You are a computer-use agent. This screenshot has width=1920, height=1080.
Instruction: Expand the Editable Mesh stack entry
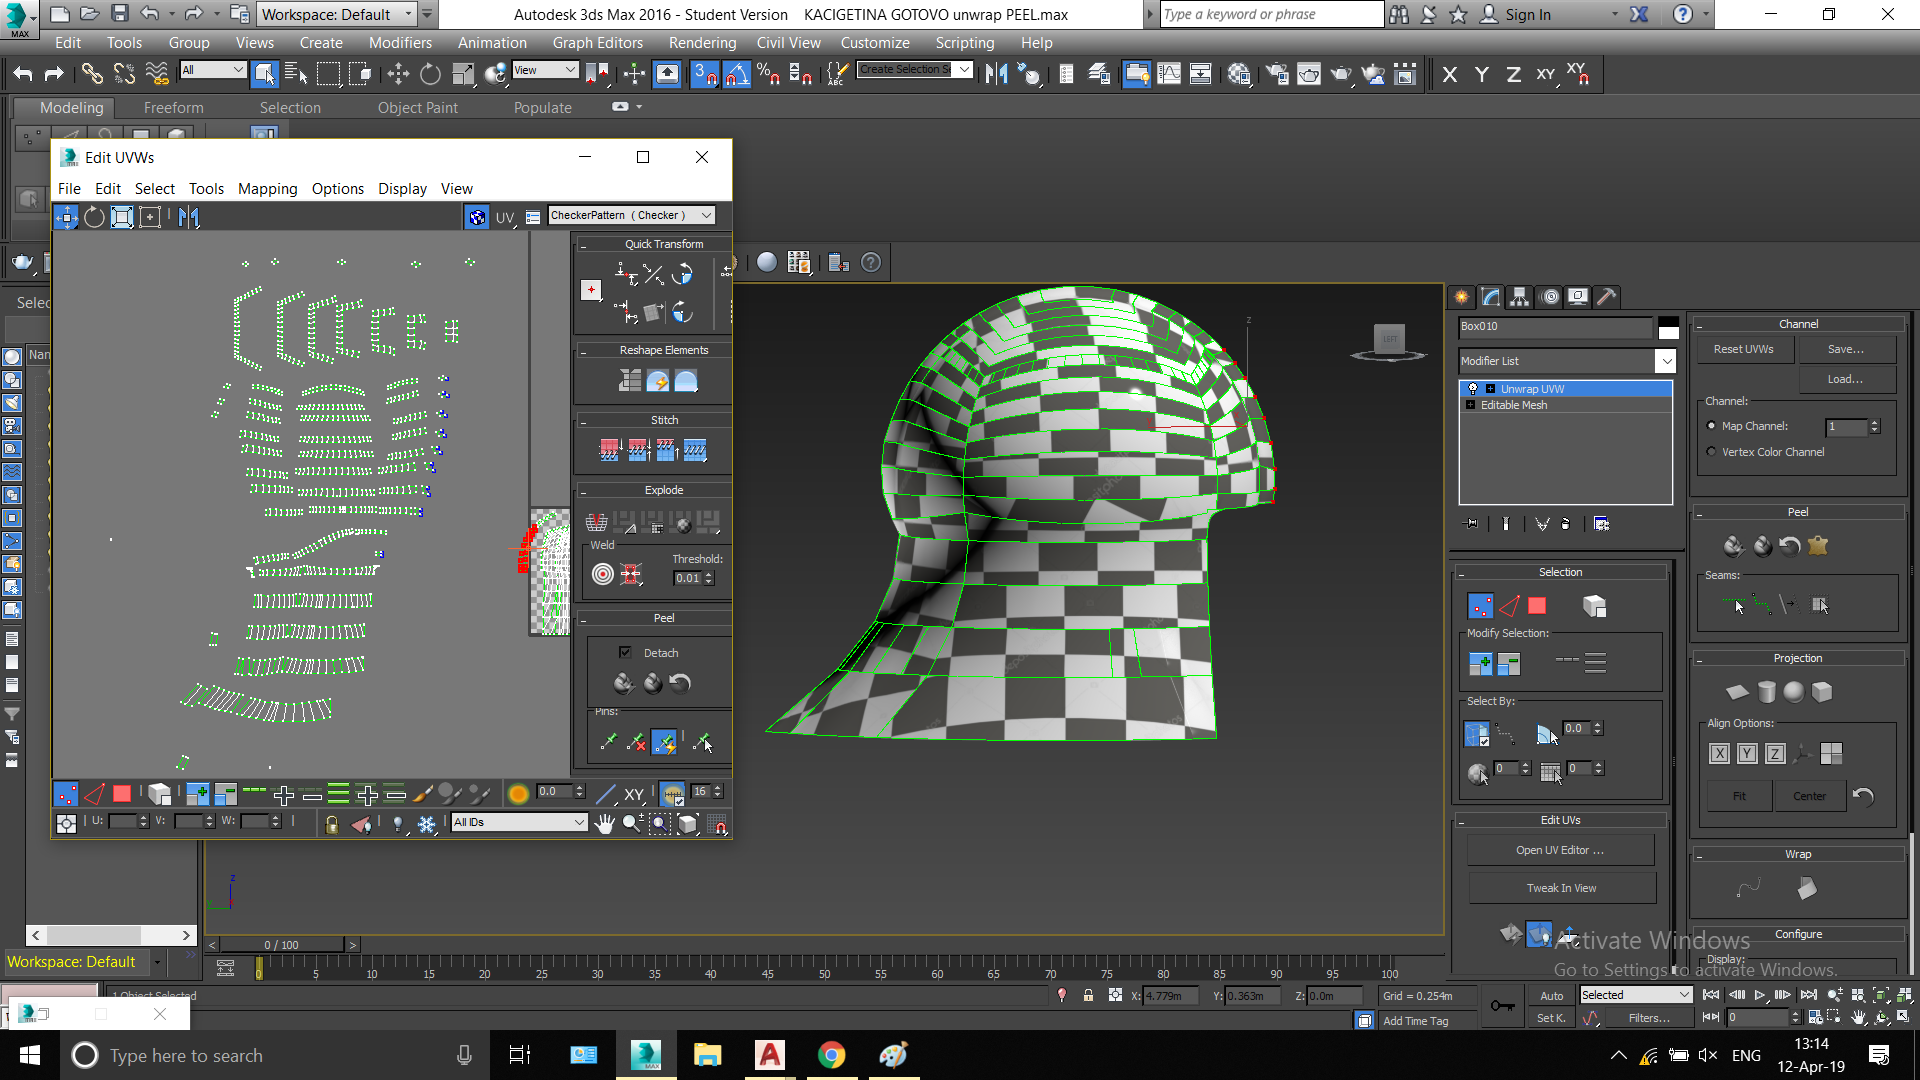click(1471, 405)
